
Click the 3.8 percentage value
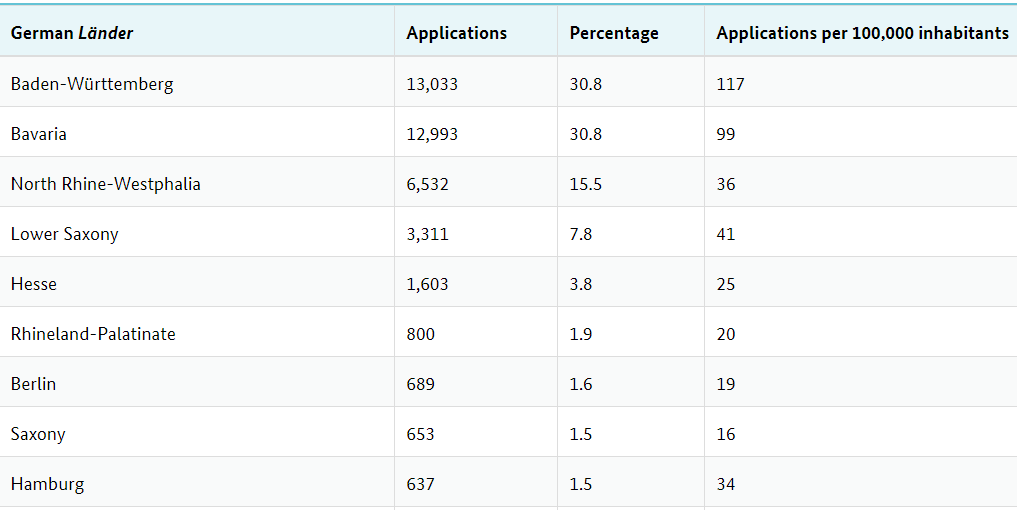[581, 284]
